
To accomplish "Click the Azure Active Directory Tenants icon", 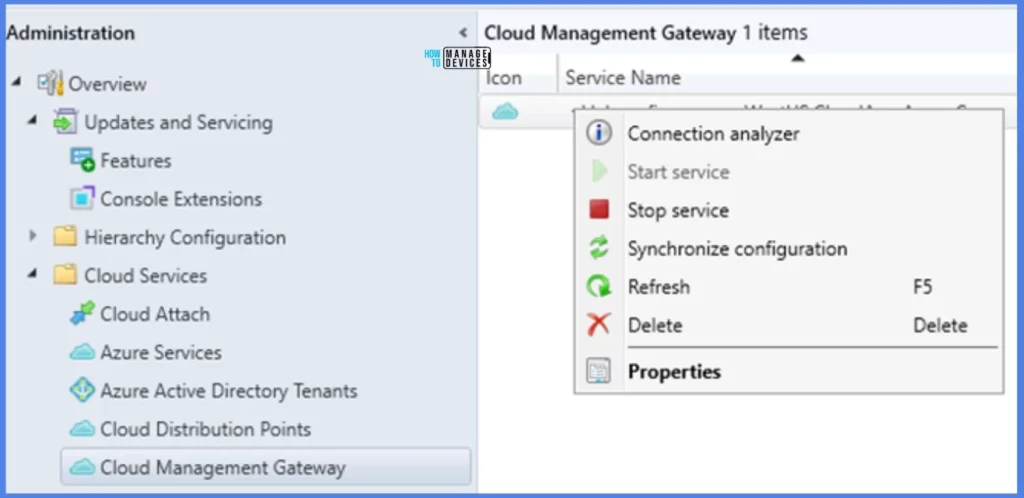I will point(82,390).
